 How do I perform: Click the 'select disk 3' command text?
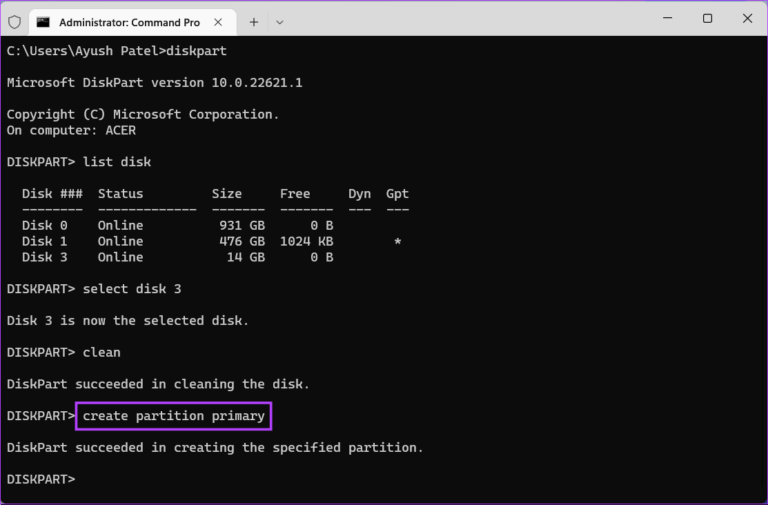132,289
